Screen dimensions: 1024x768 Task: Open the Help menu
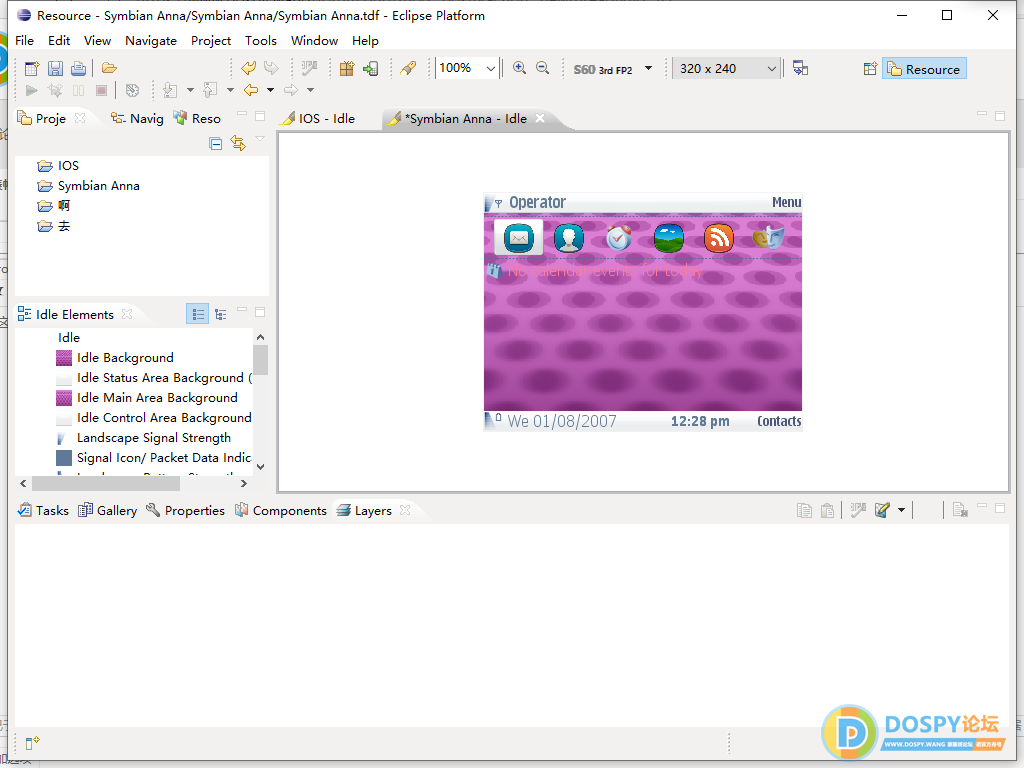click(x=365, y=40)
